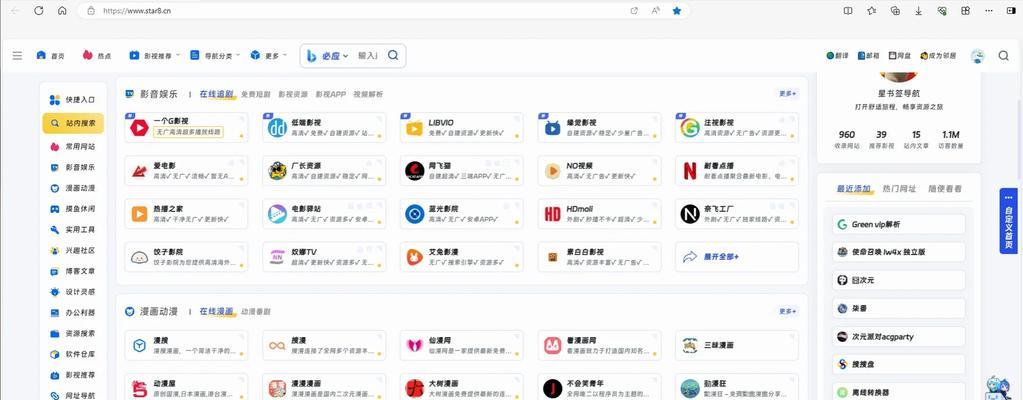Click the search input field
Image resolution: width=1023 pixels, height=400 pixels.
368,55
